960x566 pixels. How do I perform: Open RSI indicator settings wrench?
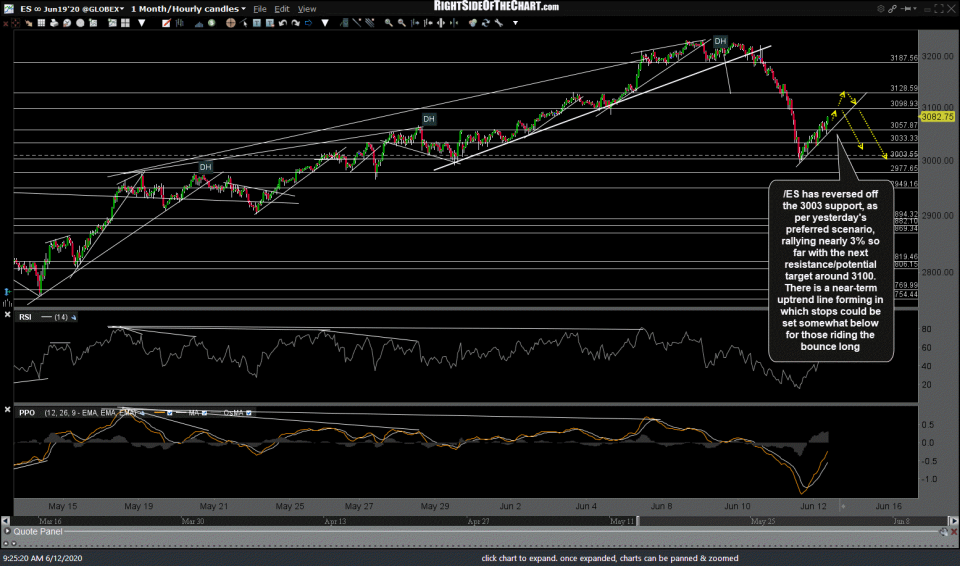[73, 317]
